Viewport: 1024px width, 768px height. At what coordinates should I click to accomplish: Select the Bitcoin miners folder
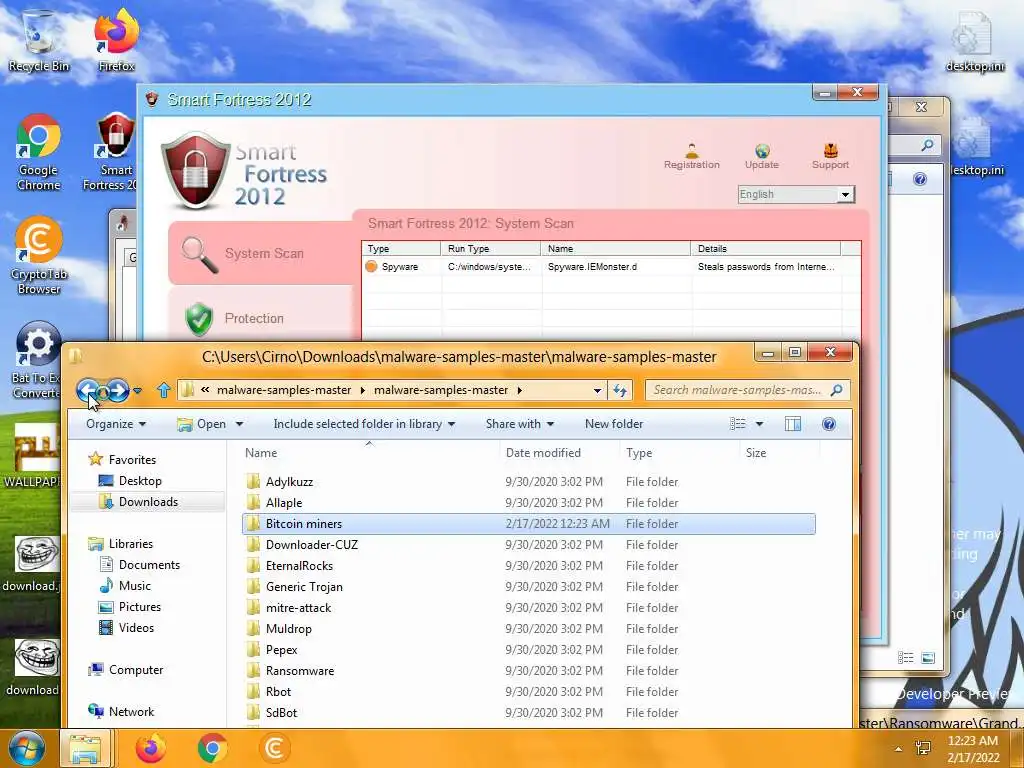[529, 524]
